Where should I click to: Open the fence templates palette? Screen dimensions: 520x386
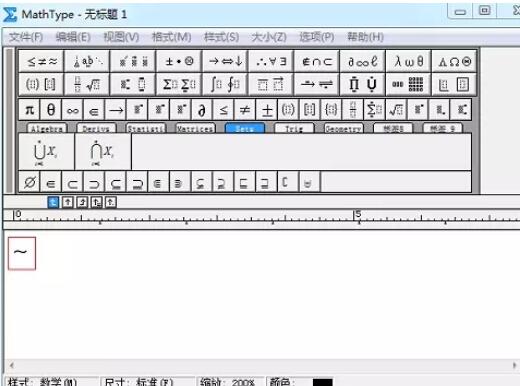pyautogui.click(x=41, y=84)
